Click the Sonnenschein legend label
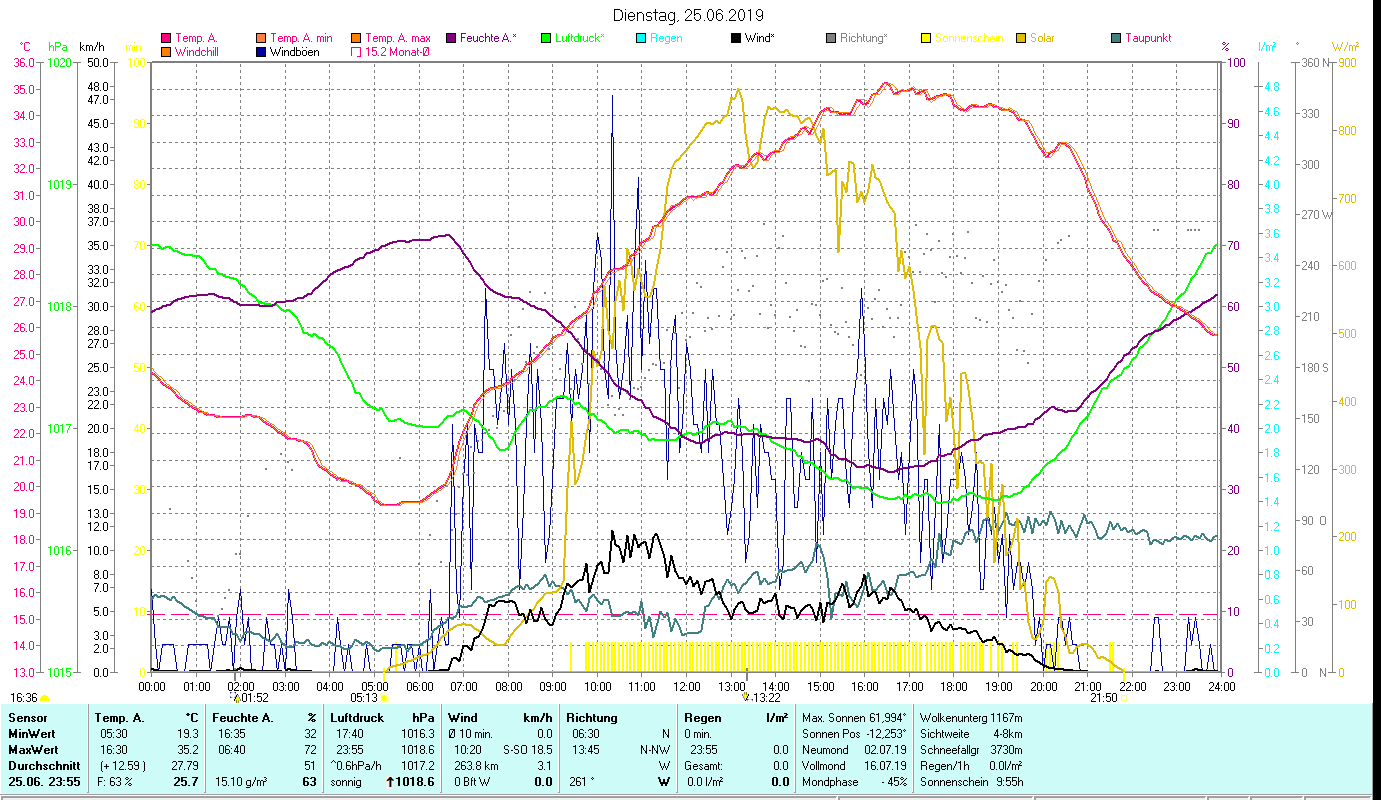 pyautogui.click(x=968, y=39)
